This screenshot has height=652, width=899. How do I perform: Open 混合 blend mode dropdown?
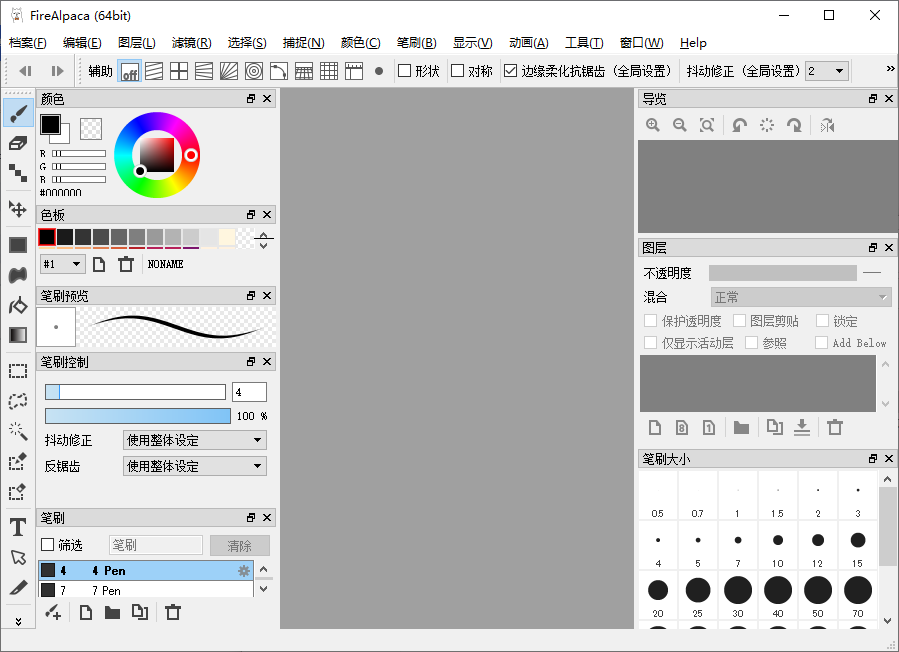(801, 297)
